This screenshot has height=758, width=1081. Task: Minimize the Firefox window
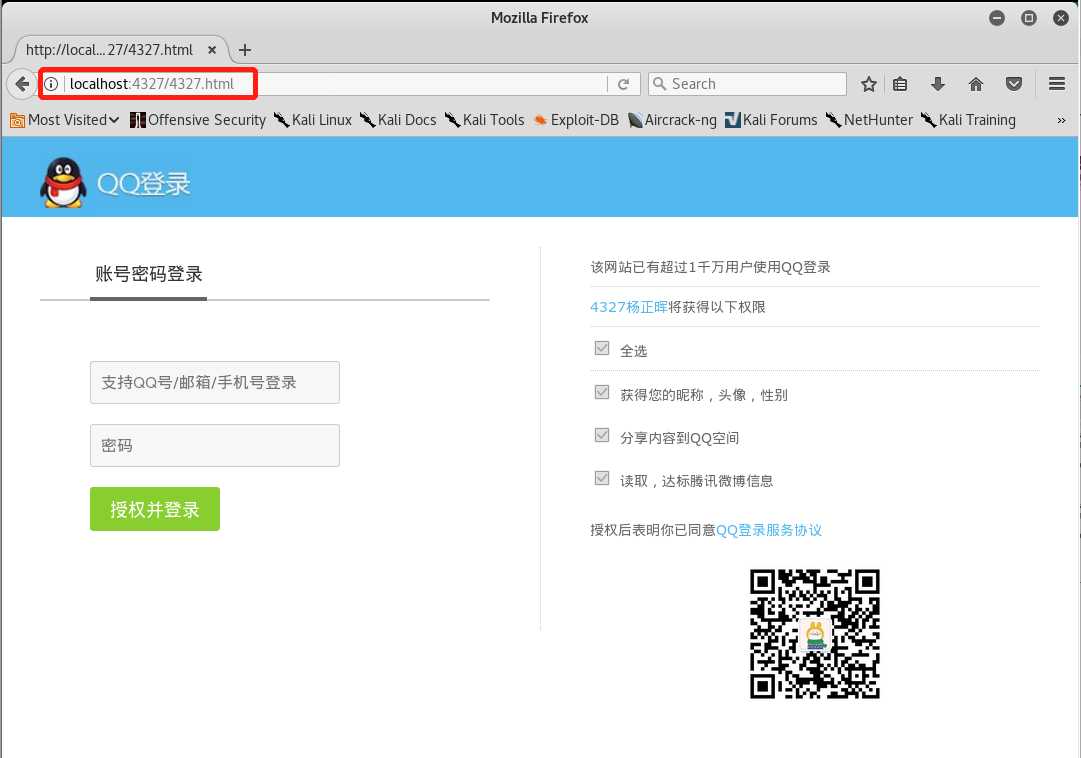pos(997,18)
